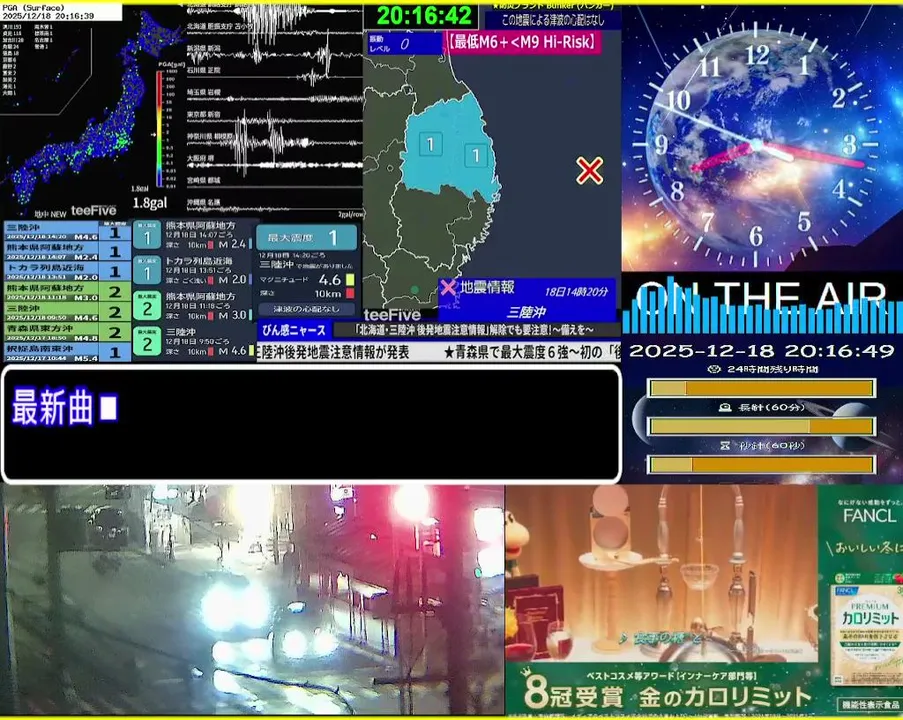
Task: Click the night street live camera feed
Action: point(252,600)
